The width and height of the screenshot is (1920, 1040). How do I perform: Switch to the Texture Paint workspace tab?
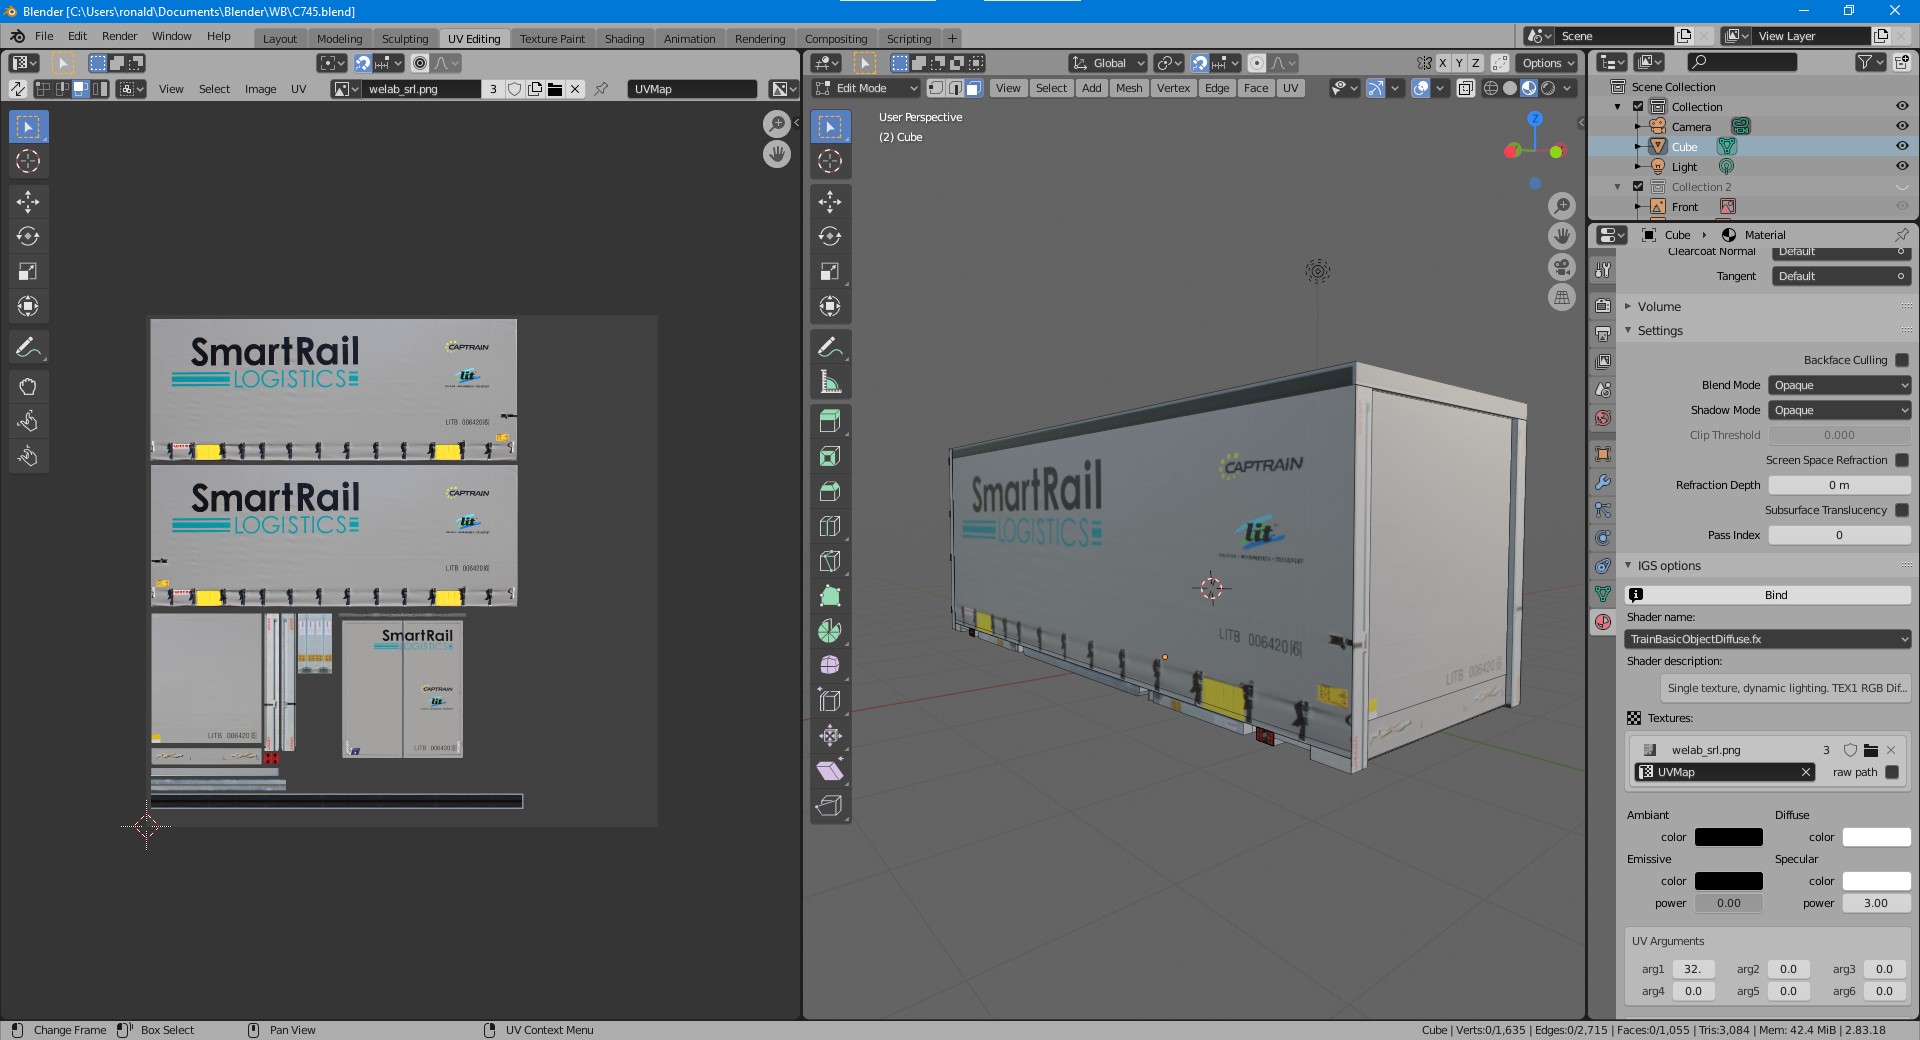(x=552, y=39)
